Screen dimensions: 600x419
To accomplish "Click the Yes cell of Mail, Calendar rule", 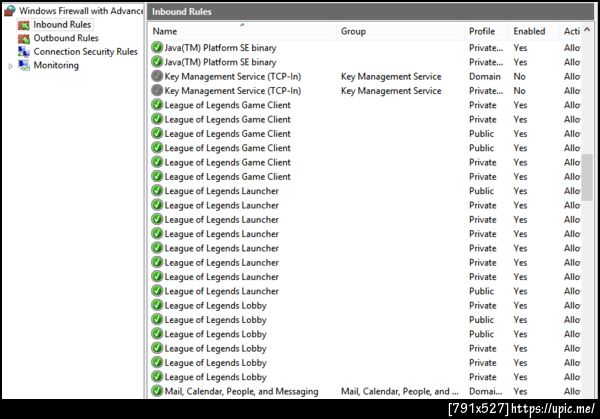I will pos(520,391).
